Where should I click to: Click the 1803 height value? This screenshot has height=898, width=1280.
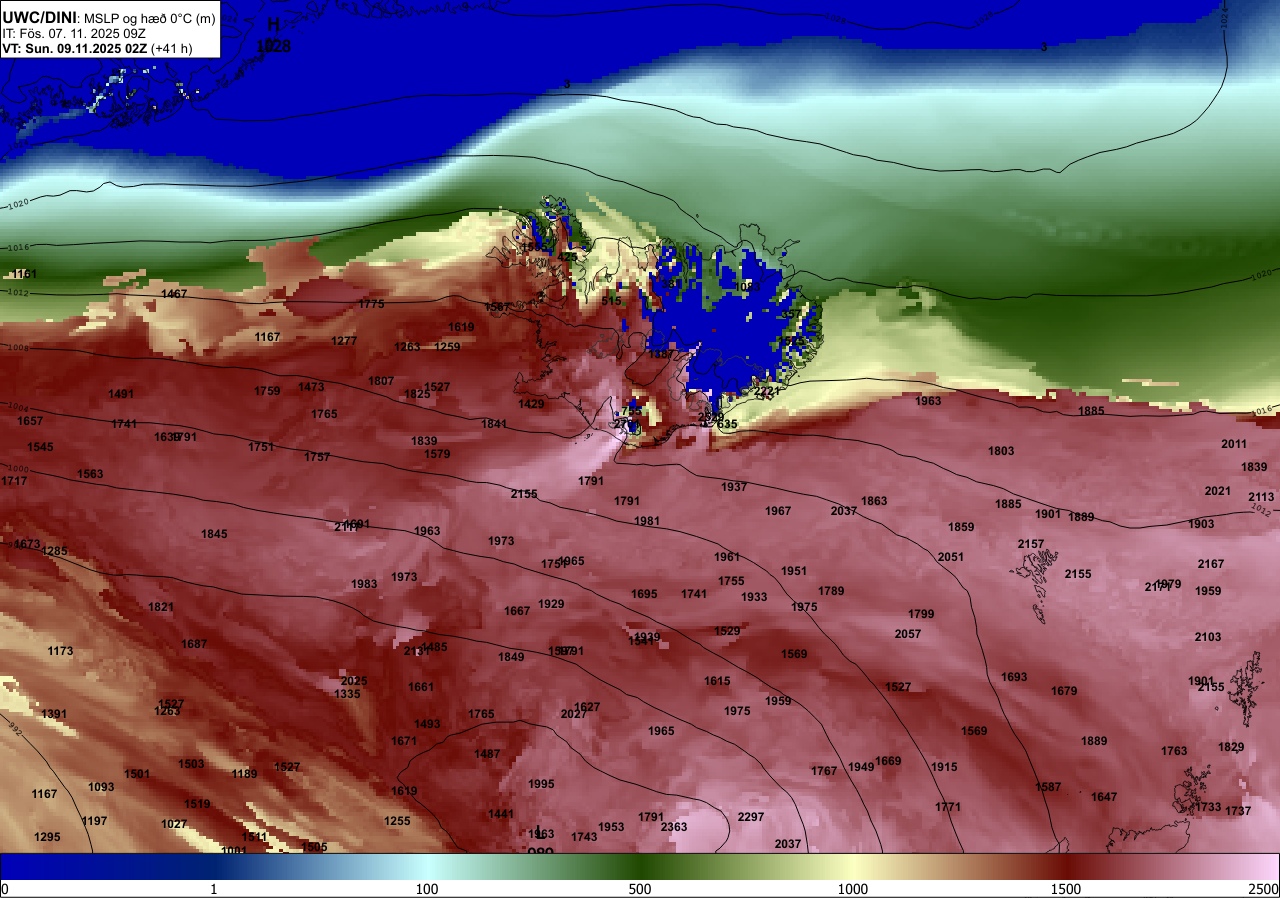1001,451
